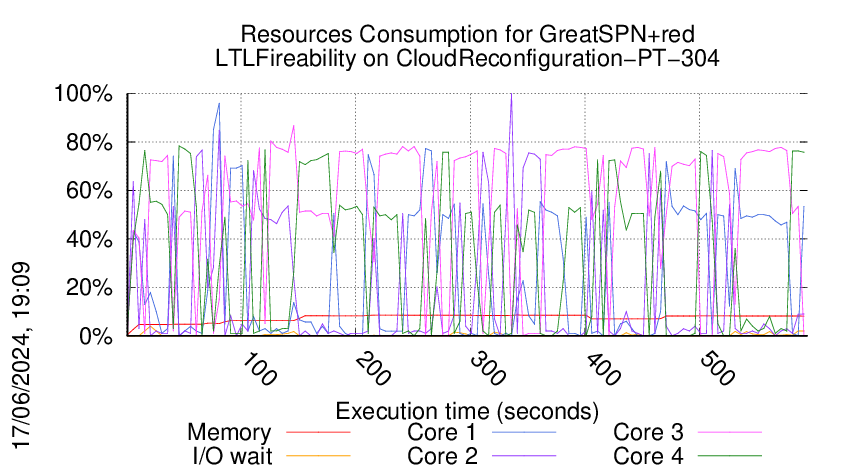The width and height of the screenshot is (850, 475).
Task: Click the 'Execution time (seconds)' axis label
Action: 467,412
